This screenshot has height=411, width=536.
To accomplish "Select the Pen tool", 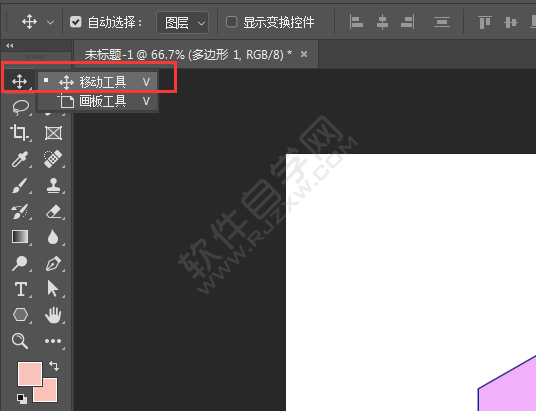I will 53,263.
